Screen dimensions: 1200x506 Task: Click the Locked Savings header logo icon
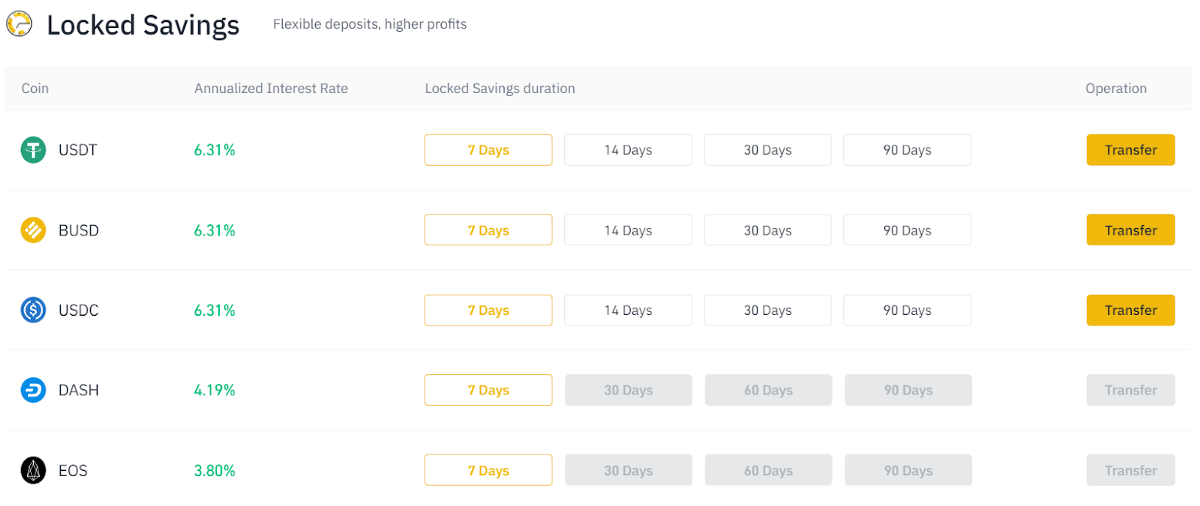click(x=19, y=24)
